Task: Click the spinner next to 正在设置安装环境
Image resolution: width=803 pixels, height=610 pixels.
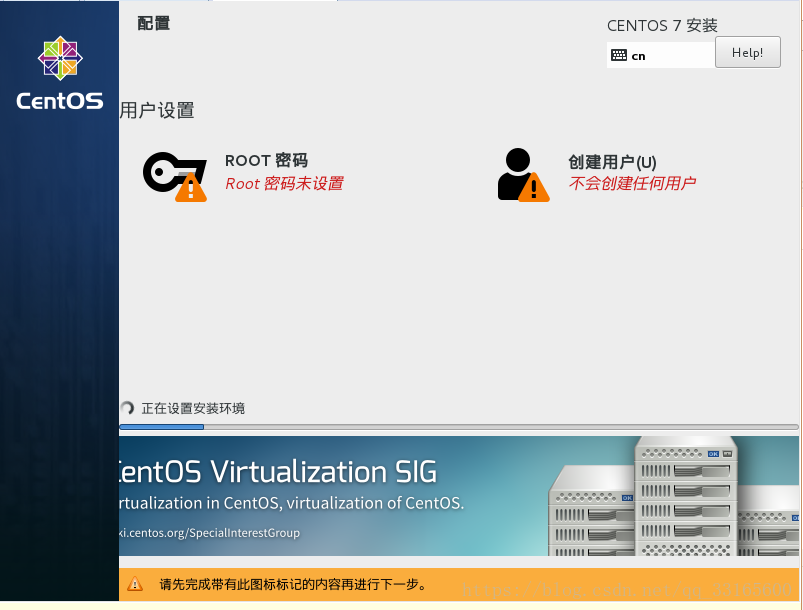Action: coord(127,408)
